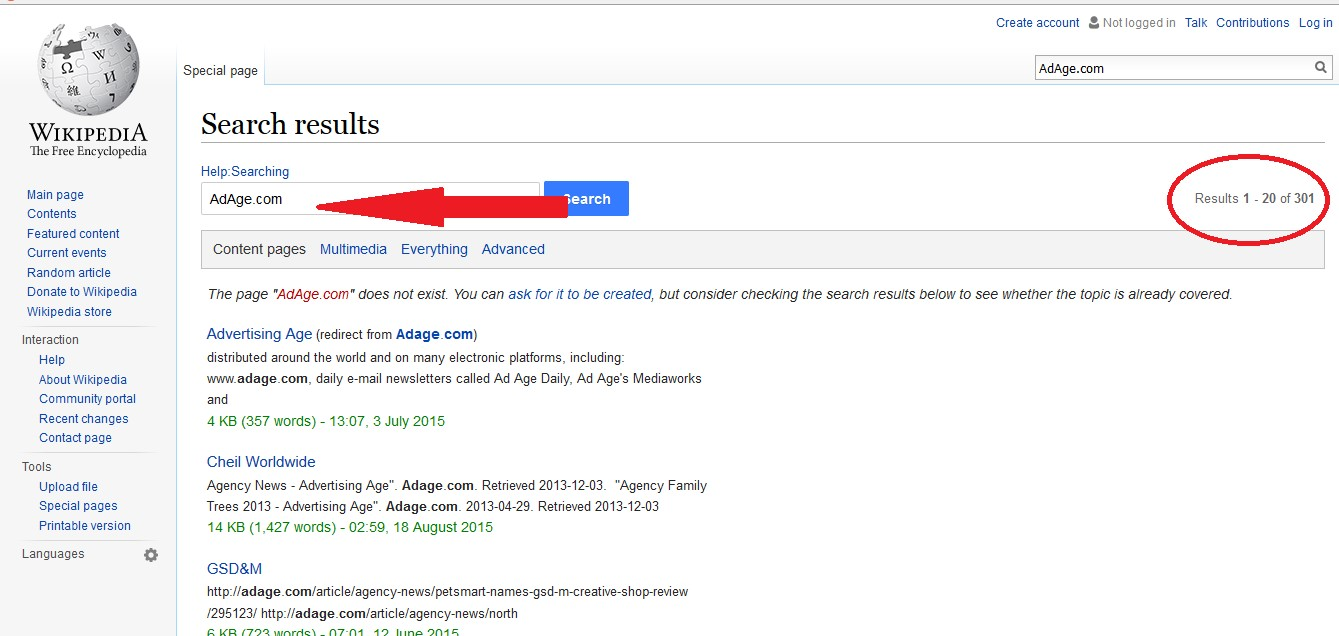Switch to Everything search profile

pyautogui.click(x=434, y=249)
